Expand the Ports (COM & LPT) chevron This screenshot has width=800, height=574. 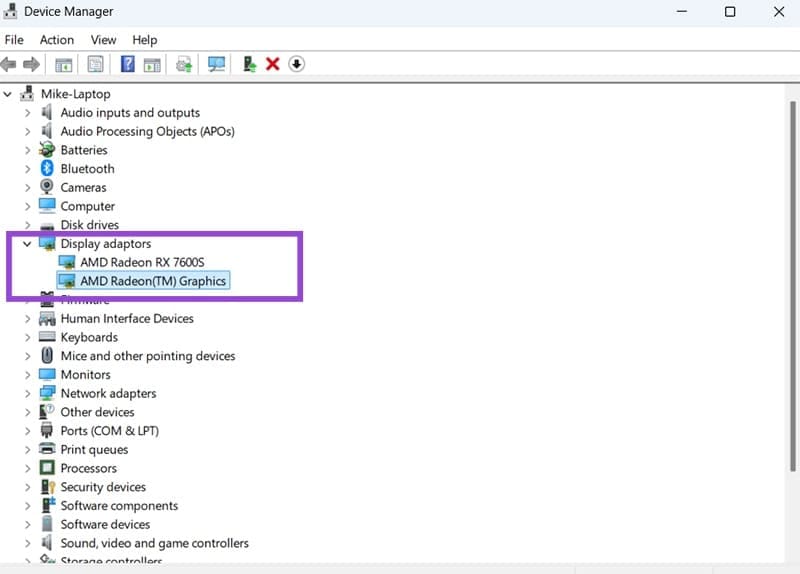[x=28, y=431]
